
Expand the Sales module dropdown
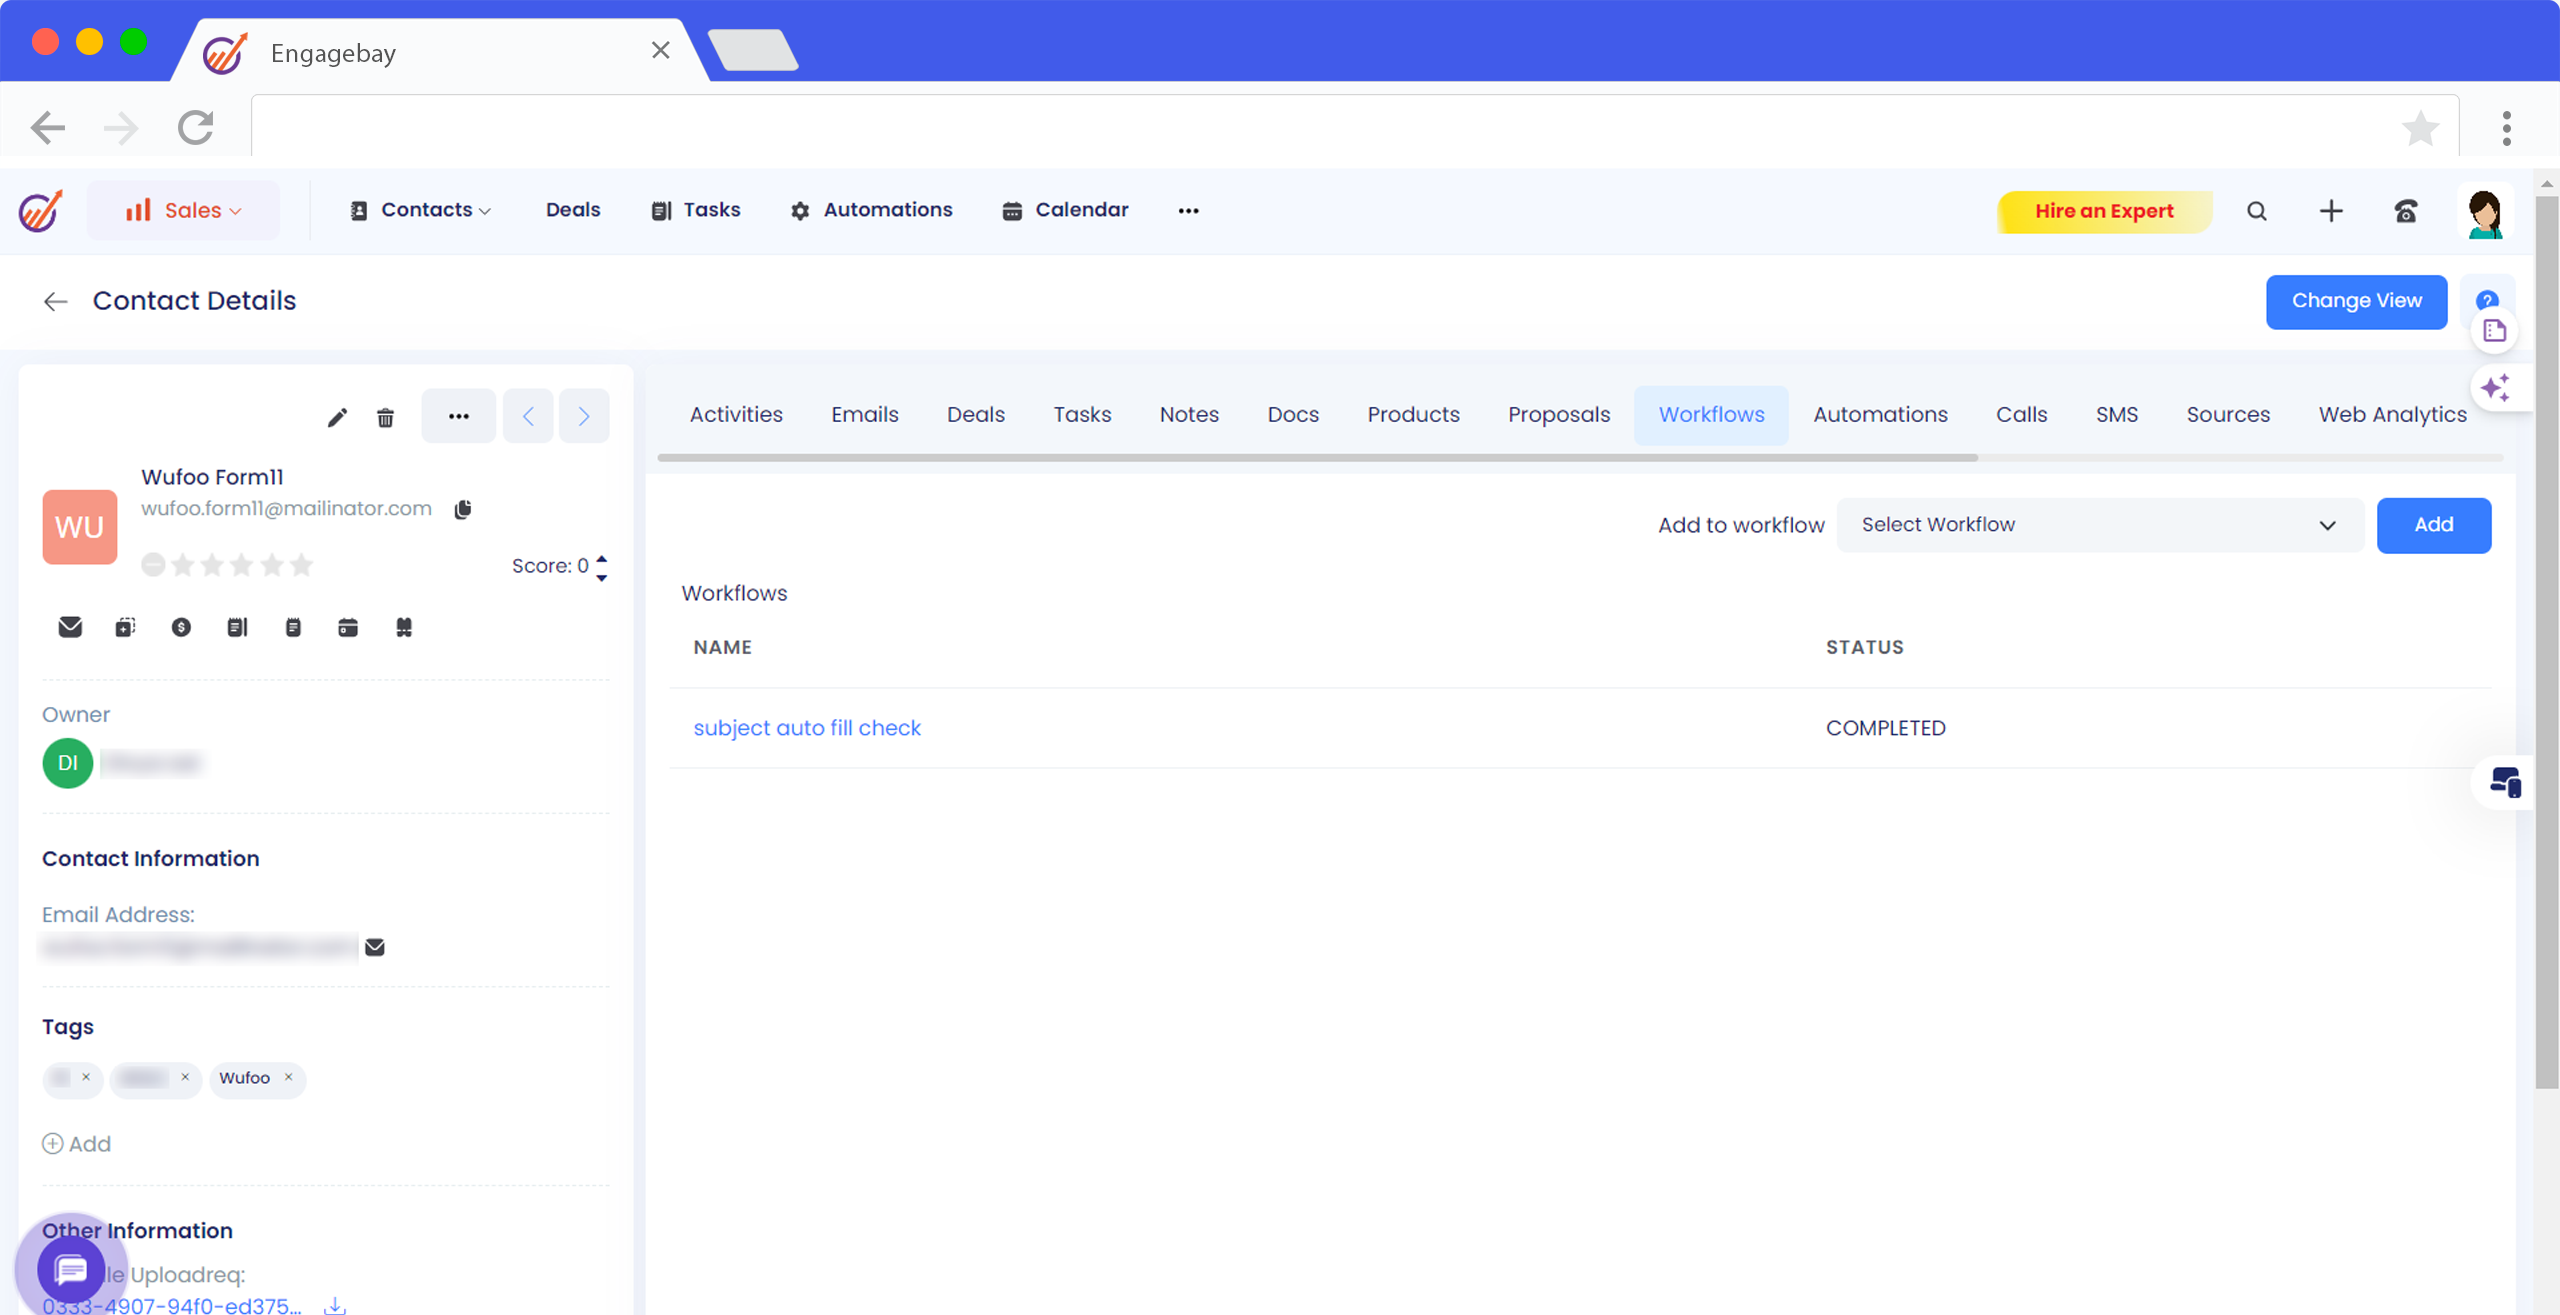(184, 211)
